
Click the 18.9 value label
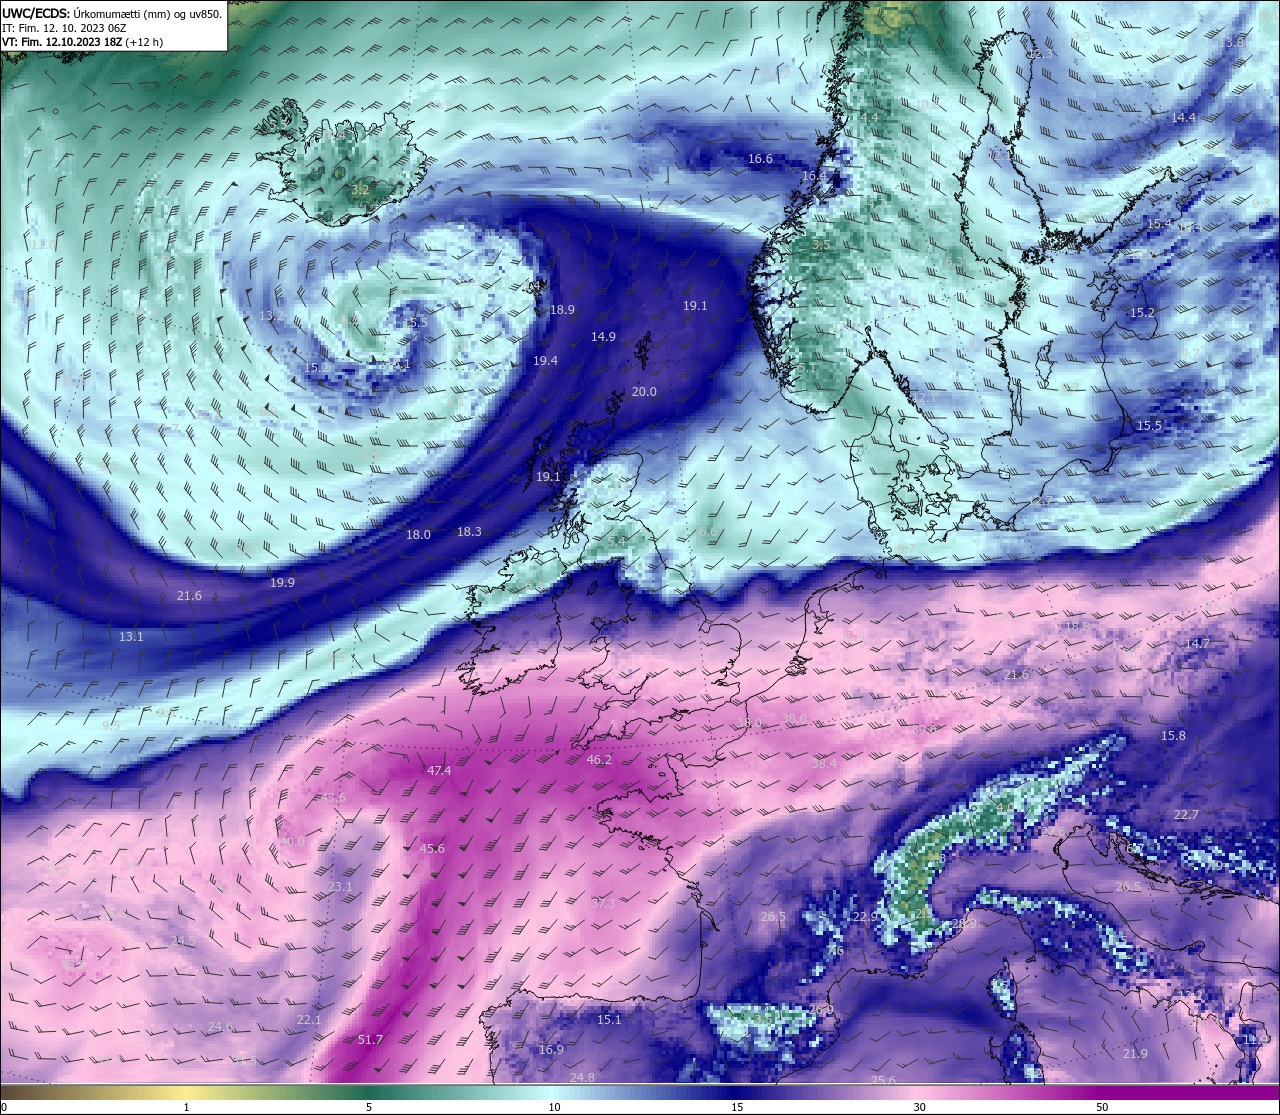point(562,310)
